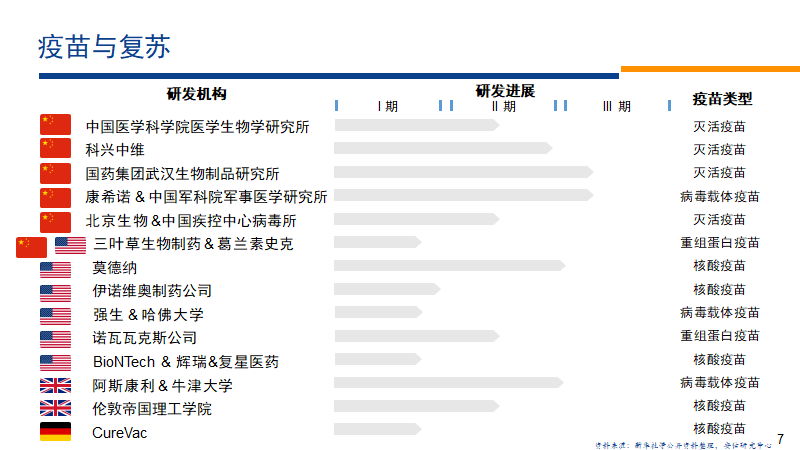The height and width of the screenshot is (450, 800).
Task: Click the US flag beside 诺瓦瓦克斯公司
Action: tap(56, 339)
